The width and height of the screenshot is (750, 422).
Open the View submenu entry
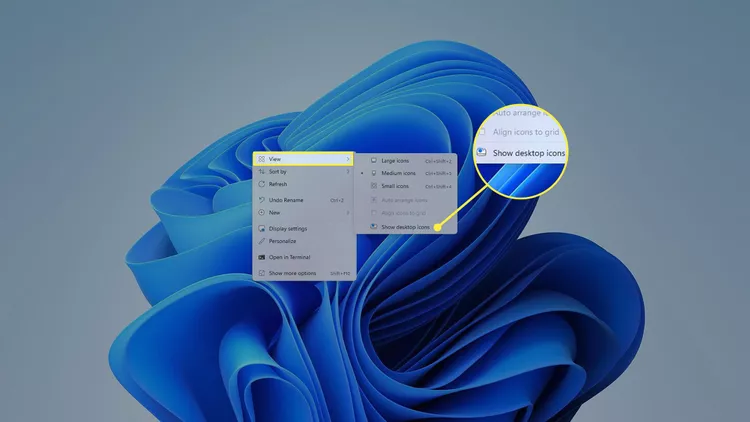(303, 159)
